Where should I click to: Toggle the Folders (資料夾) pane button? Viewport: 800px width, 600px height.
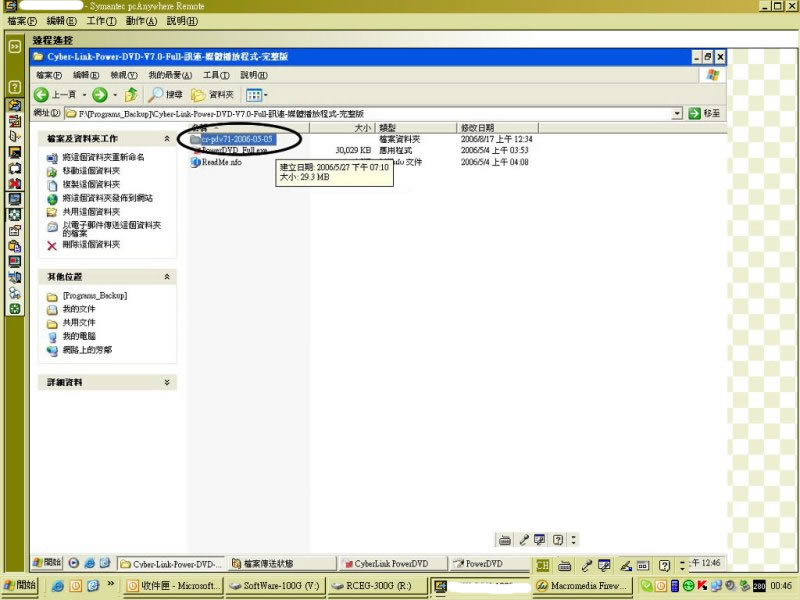point(212,94)
